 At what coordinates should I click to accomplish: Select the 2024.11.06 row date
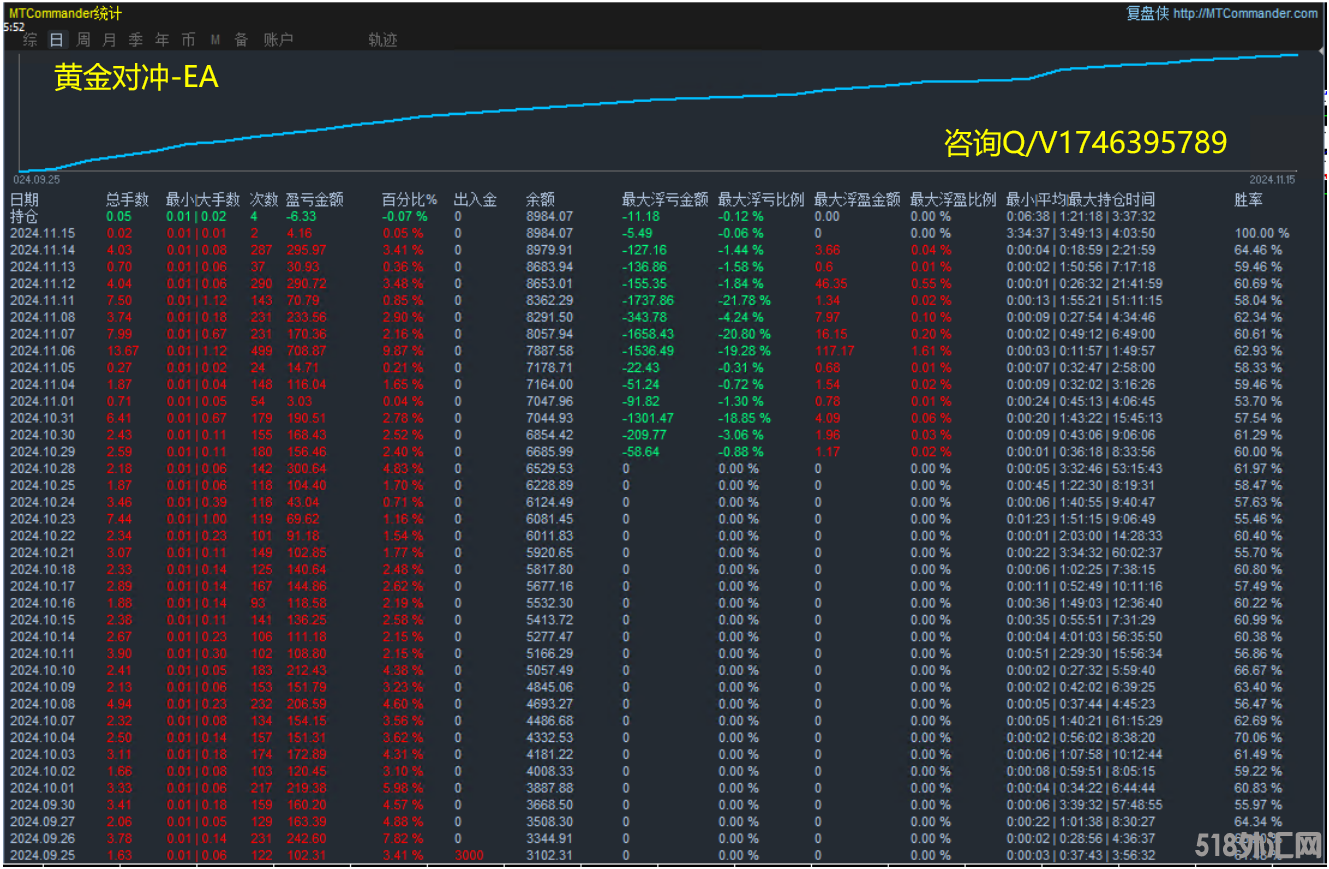tap(42, 351)
